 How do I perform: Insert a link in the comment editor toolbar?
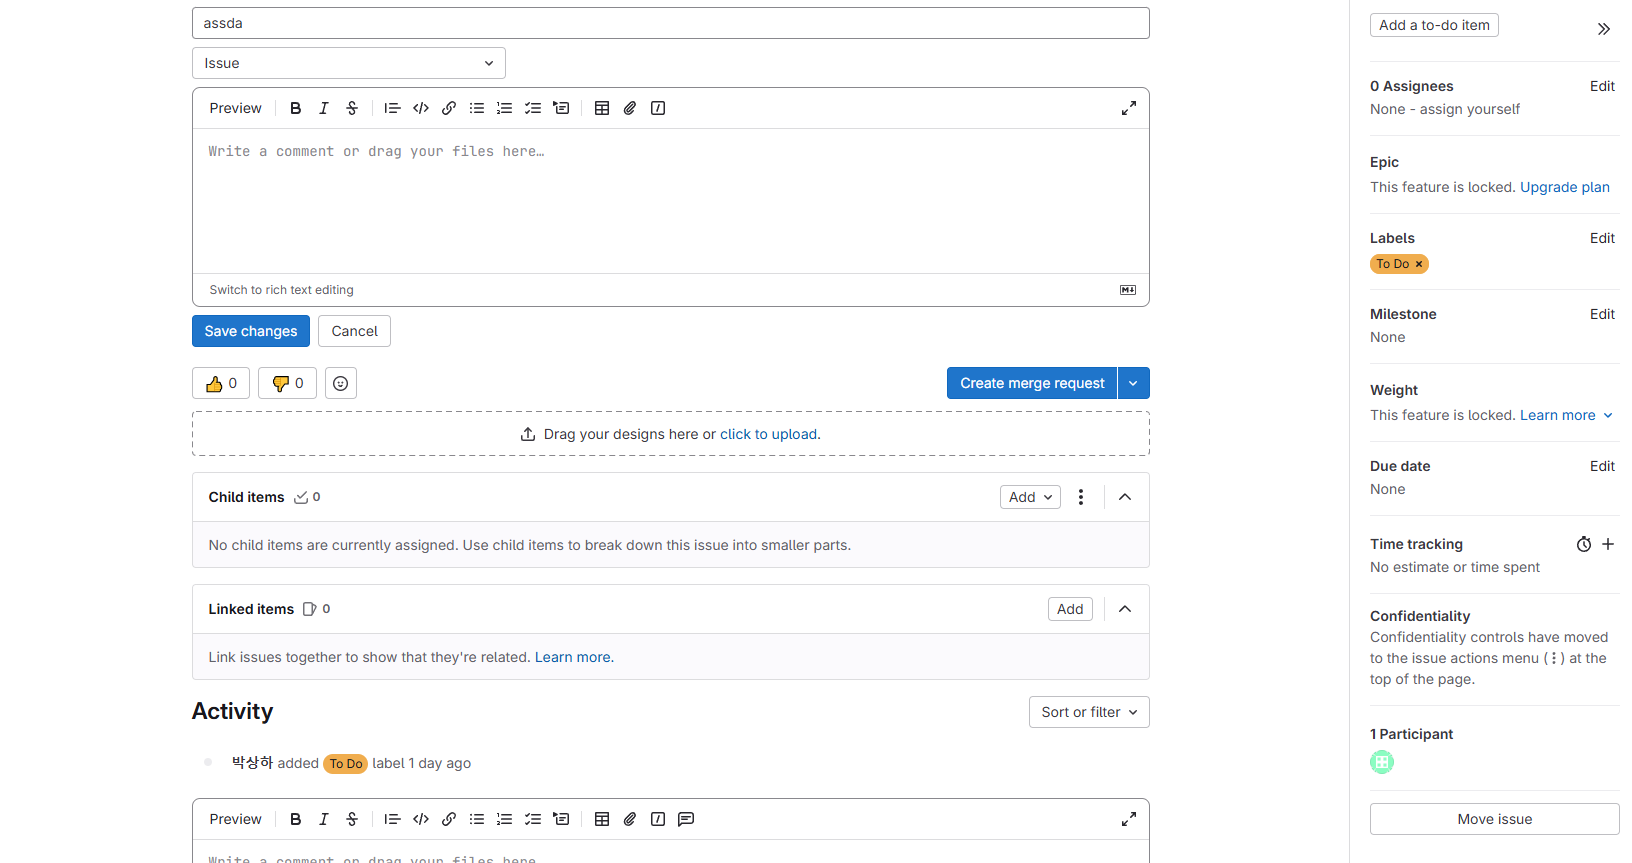[x=449, y=819]
